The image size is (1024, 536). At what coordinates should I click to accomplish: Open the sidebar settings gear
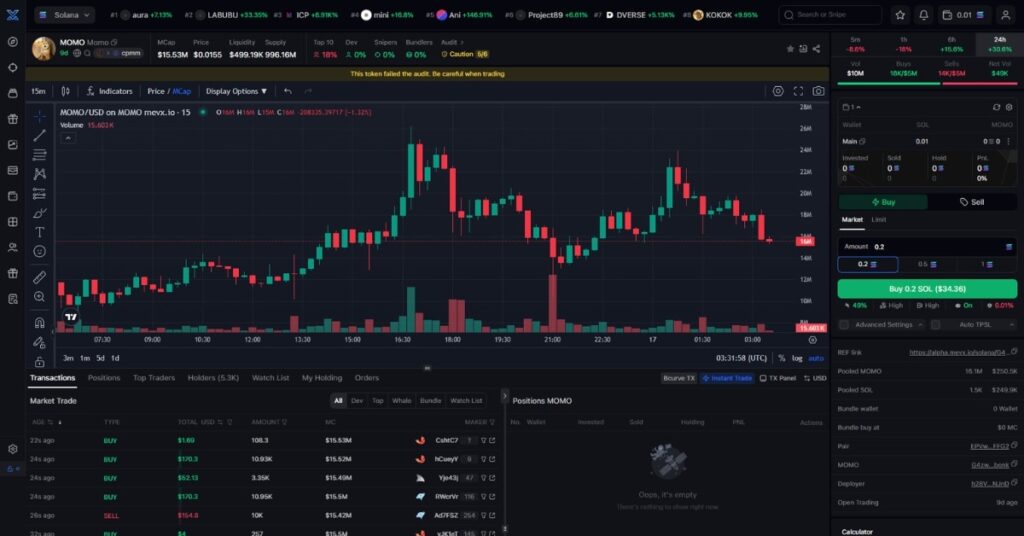click(x=12, y=449)
